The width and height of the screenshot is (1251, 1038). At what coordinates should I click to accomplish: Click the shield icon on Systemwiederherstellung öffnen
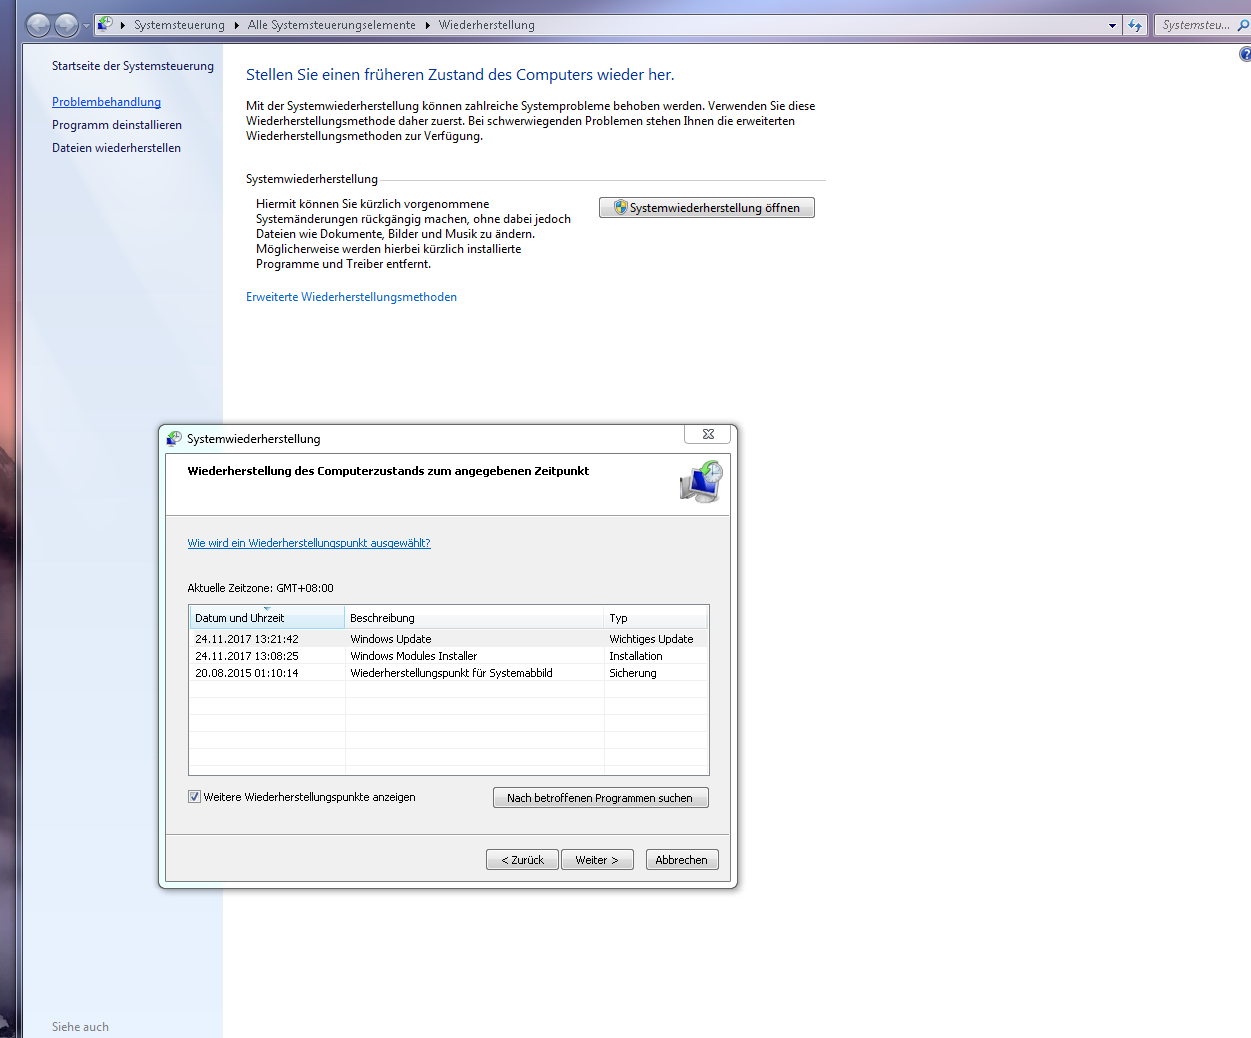(x=621, y=207)
